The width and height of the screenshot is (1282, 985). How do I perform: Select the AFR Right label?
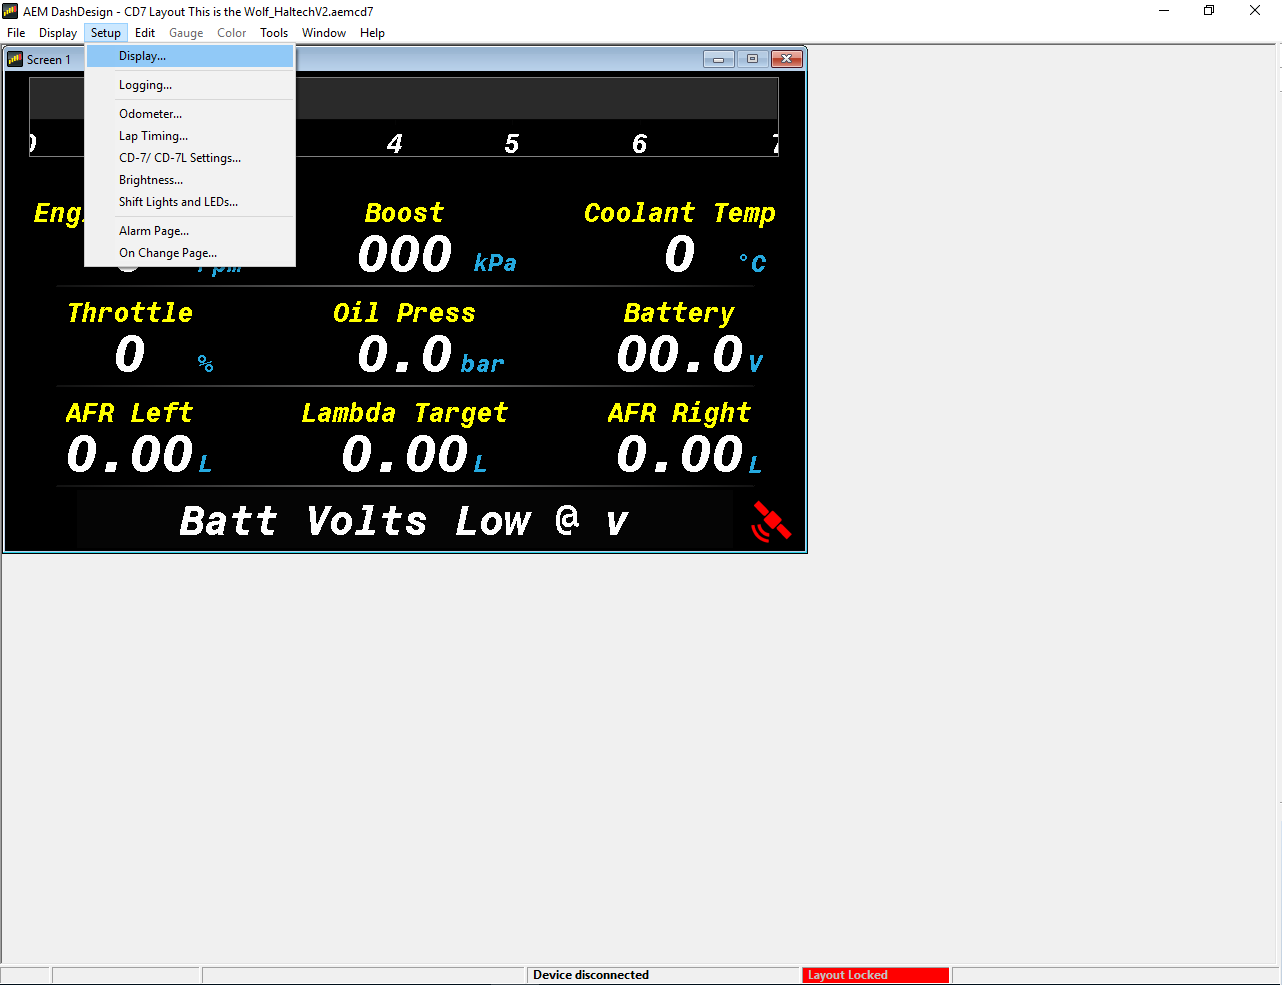(679, 413)
